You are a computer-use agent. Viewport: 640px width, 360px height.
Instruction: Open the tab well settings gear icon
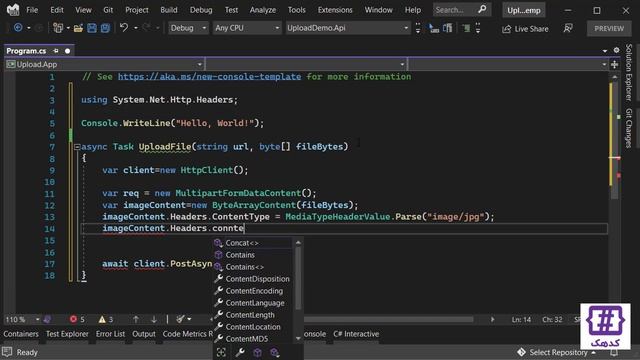click(x=616, y=51)
